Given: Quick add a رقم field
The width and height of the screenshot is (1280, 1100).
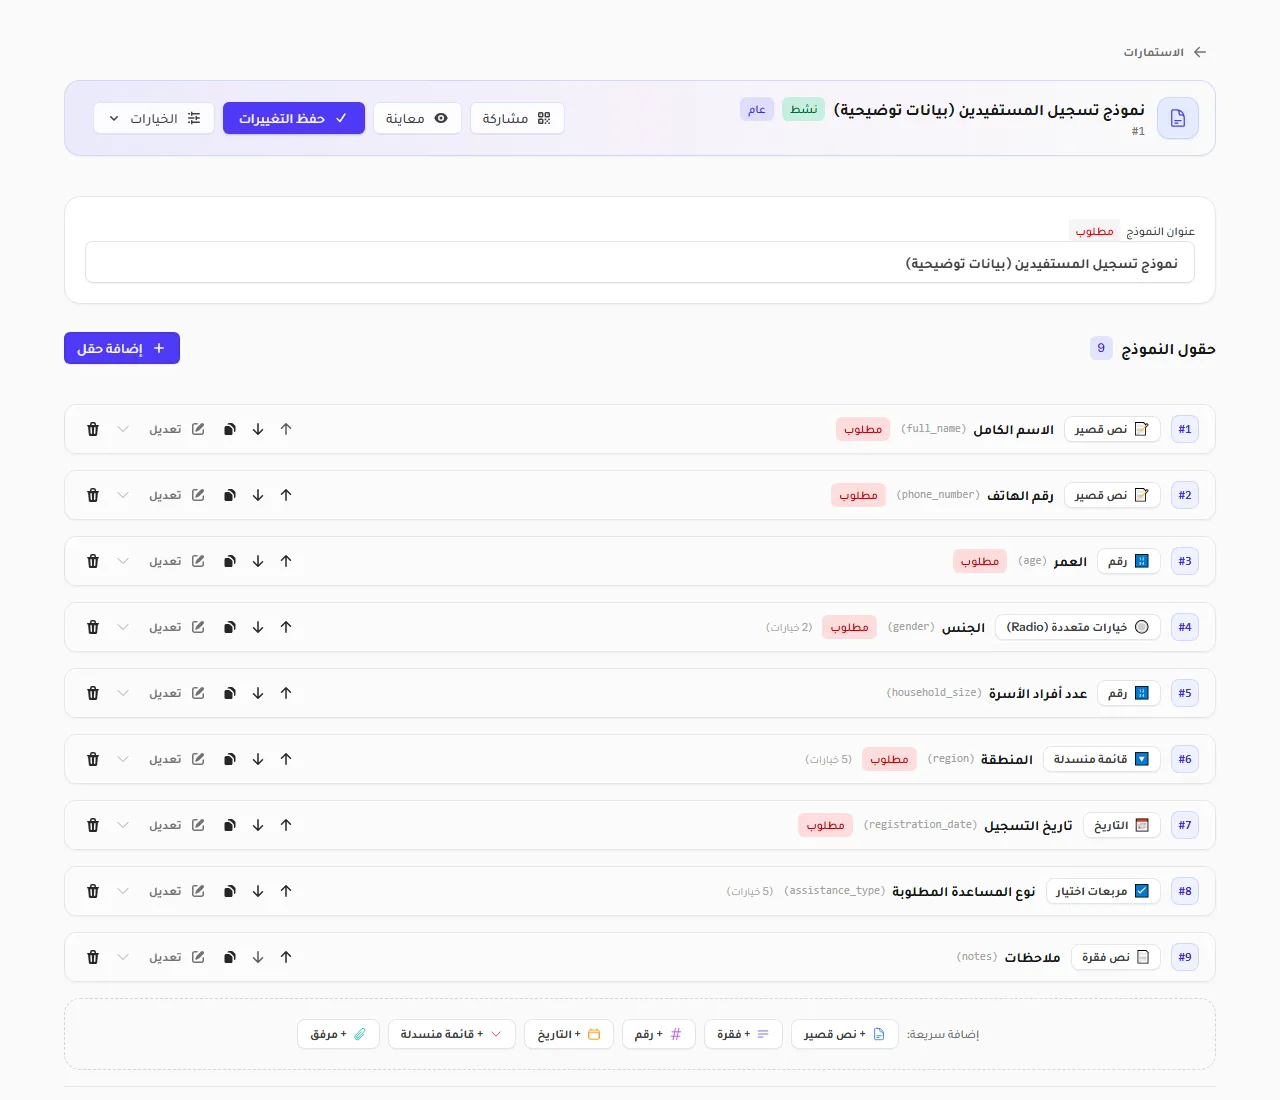Looking at the screenshot, I should click(658, 1034).
